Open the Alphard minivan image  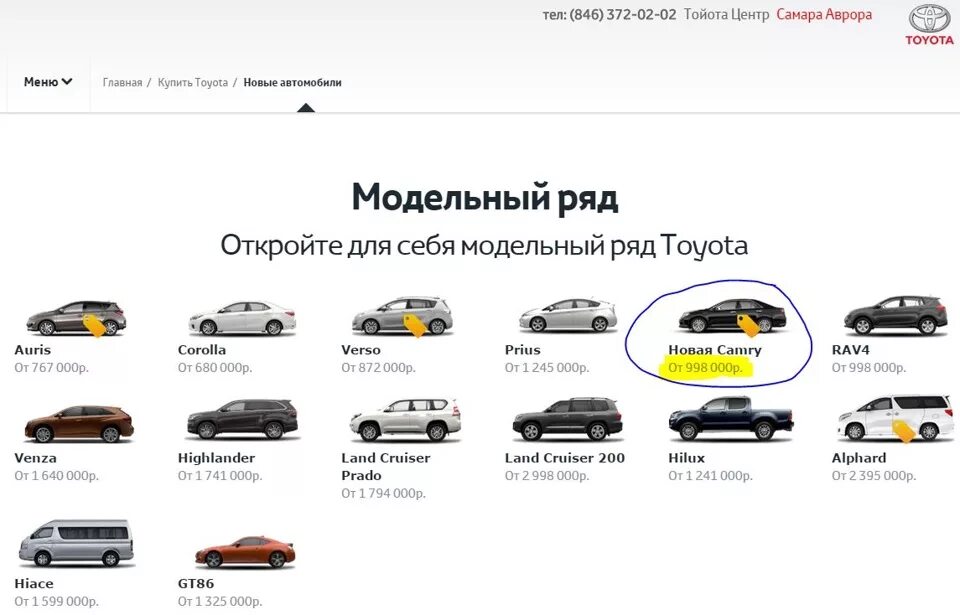point(896,418)
